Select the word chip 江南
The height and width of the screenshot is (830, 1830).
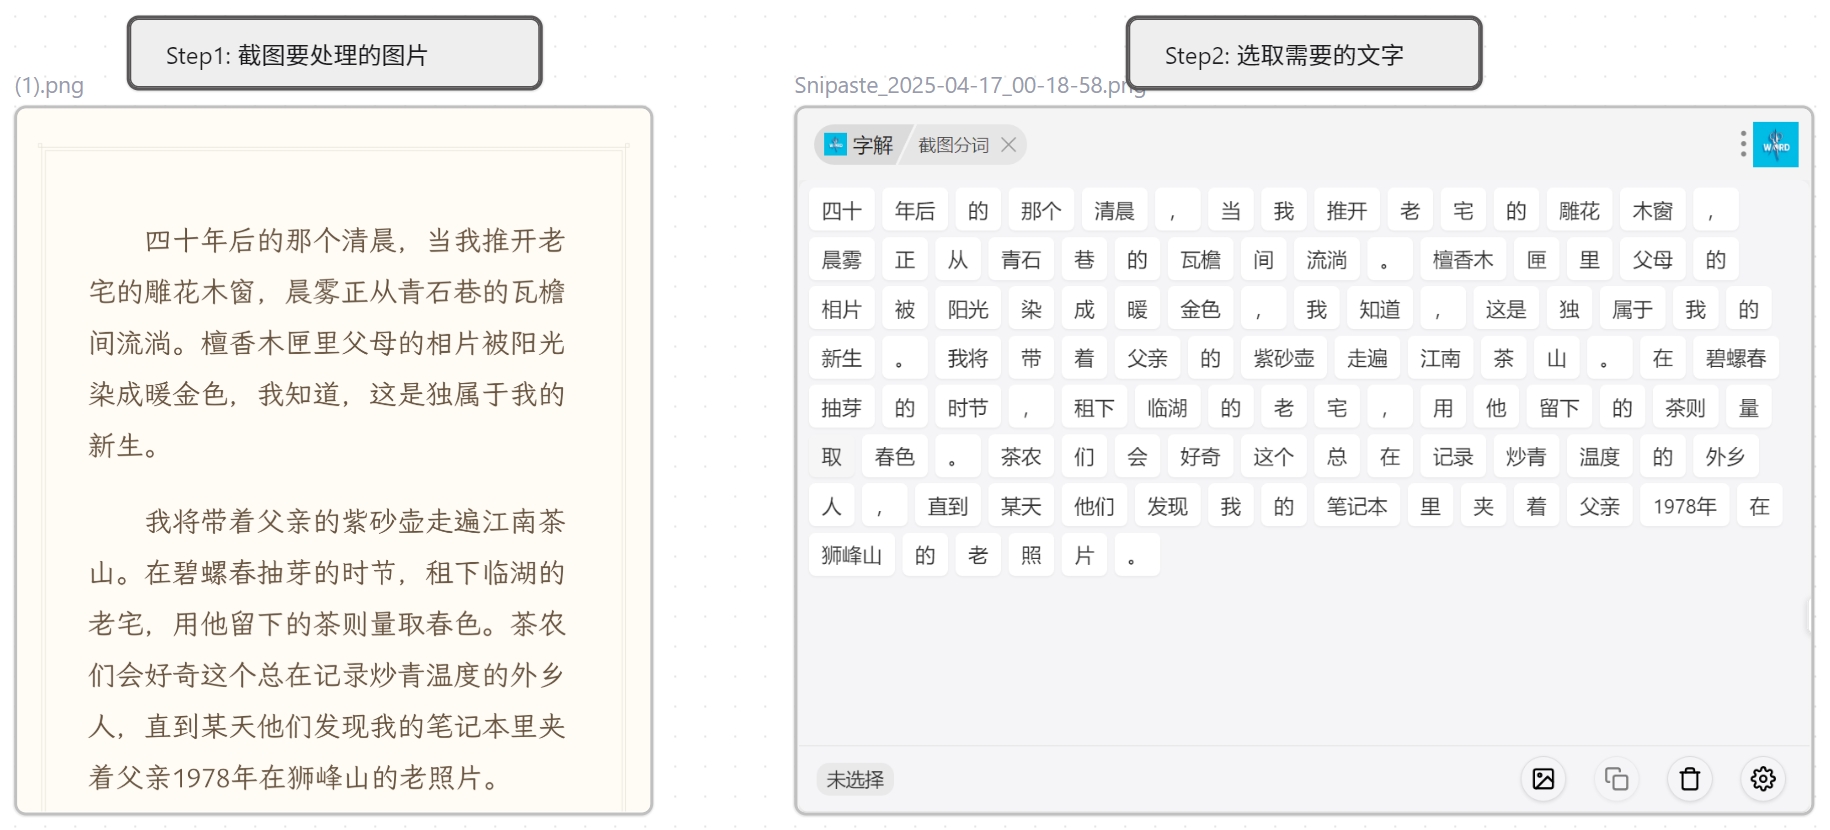(x=1440, y=358)
